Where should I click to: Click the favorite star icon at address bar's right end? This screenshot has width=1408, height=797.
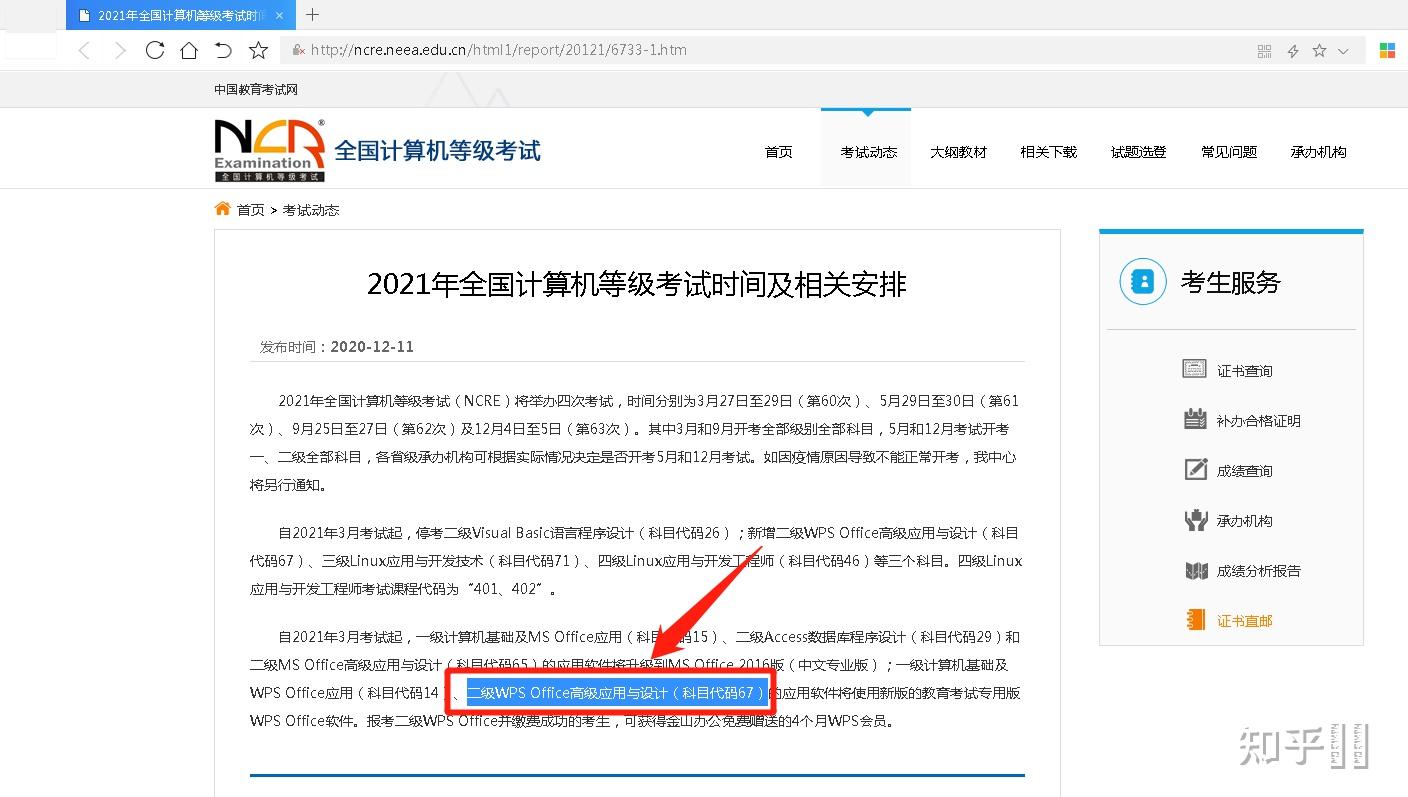click(1319, 50)
